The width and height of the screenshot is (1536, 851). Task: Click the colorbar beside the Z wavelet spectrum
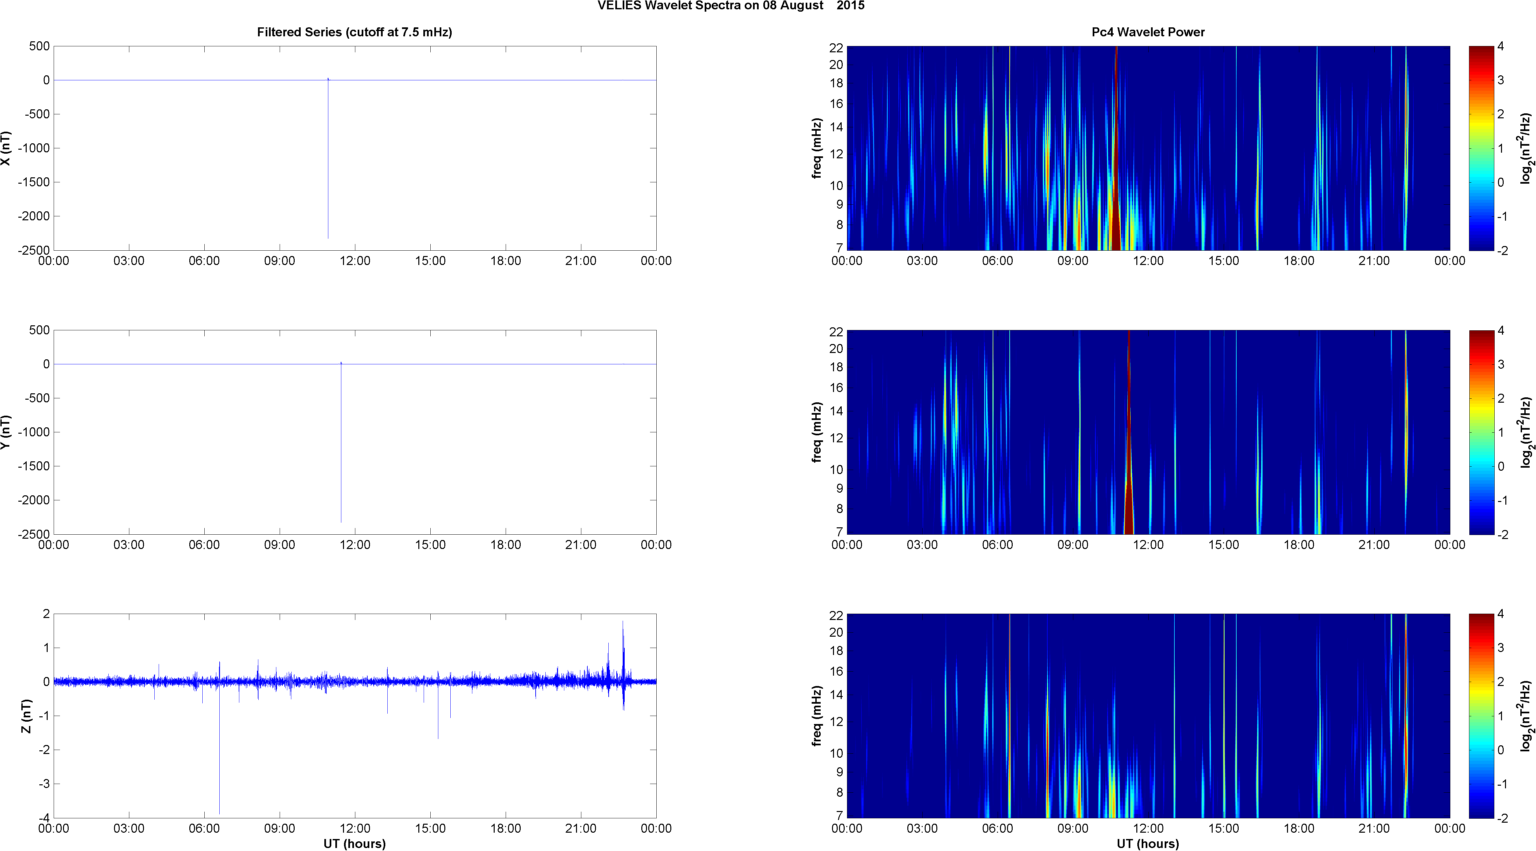click(x=1482, y=716)
